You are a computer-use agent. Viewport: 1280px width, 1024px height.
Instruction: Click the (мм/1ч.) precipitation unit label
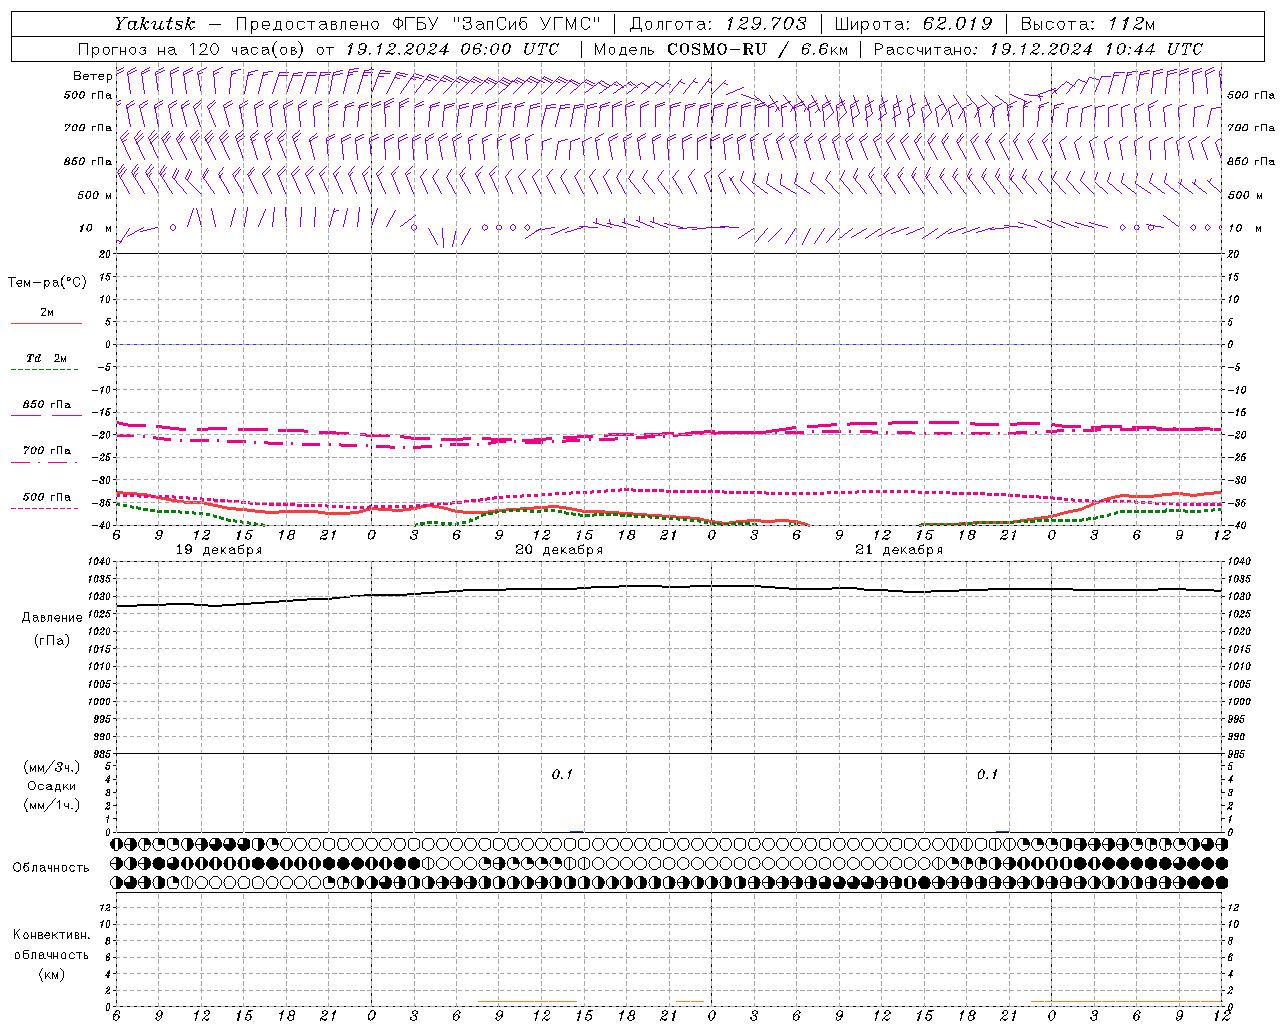52,805
